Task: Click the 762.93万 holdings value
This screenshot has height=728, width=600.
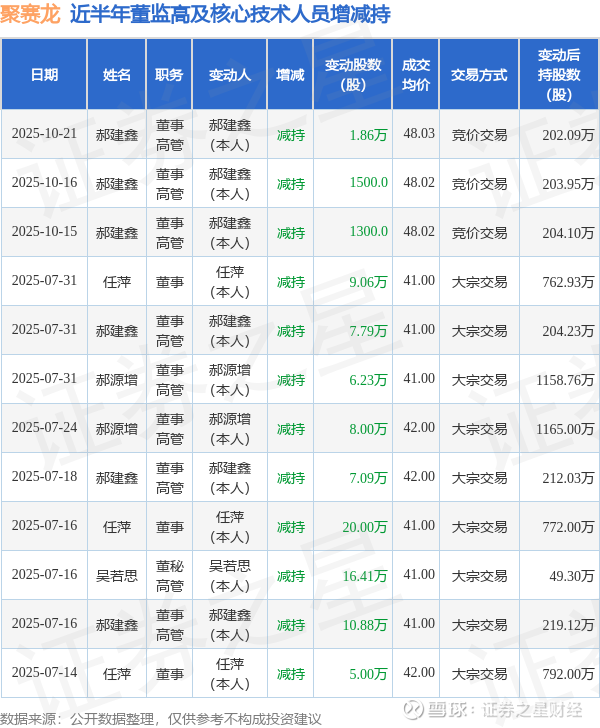Action: (x=568, y=282)
